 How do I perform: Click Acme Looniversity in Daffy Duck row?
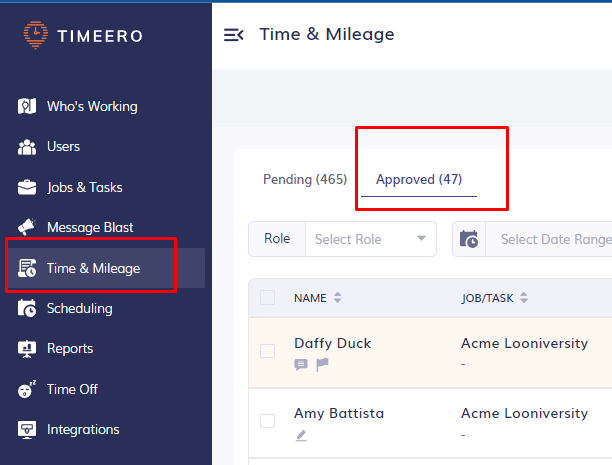524,343
